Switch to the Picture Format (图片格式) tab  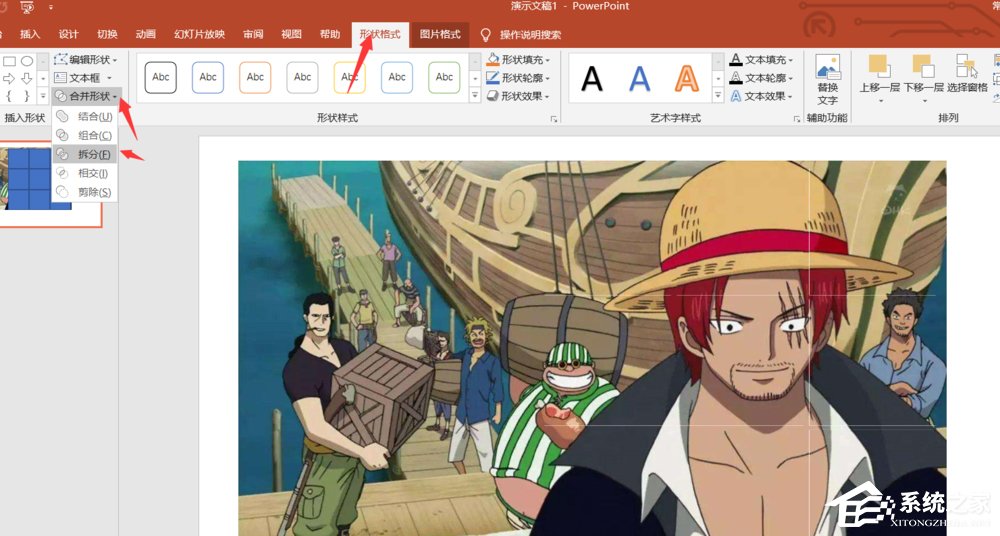click(440, 34)
